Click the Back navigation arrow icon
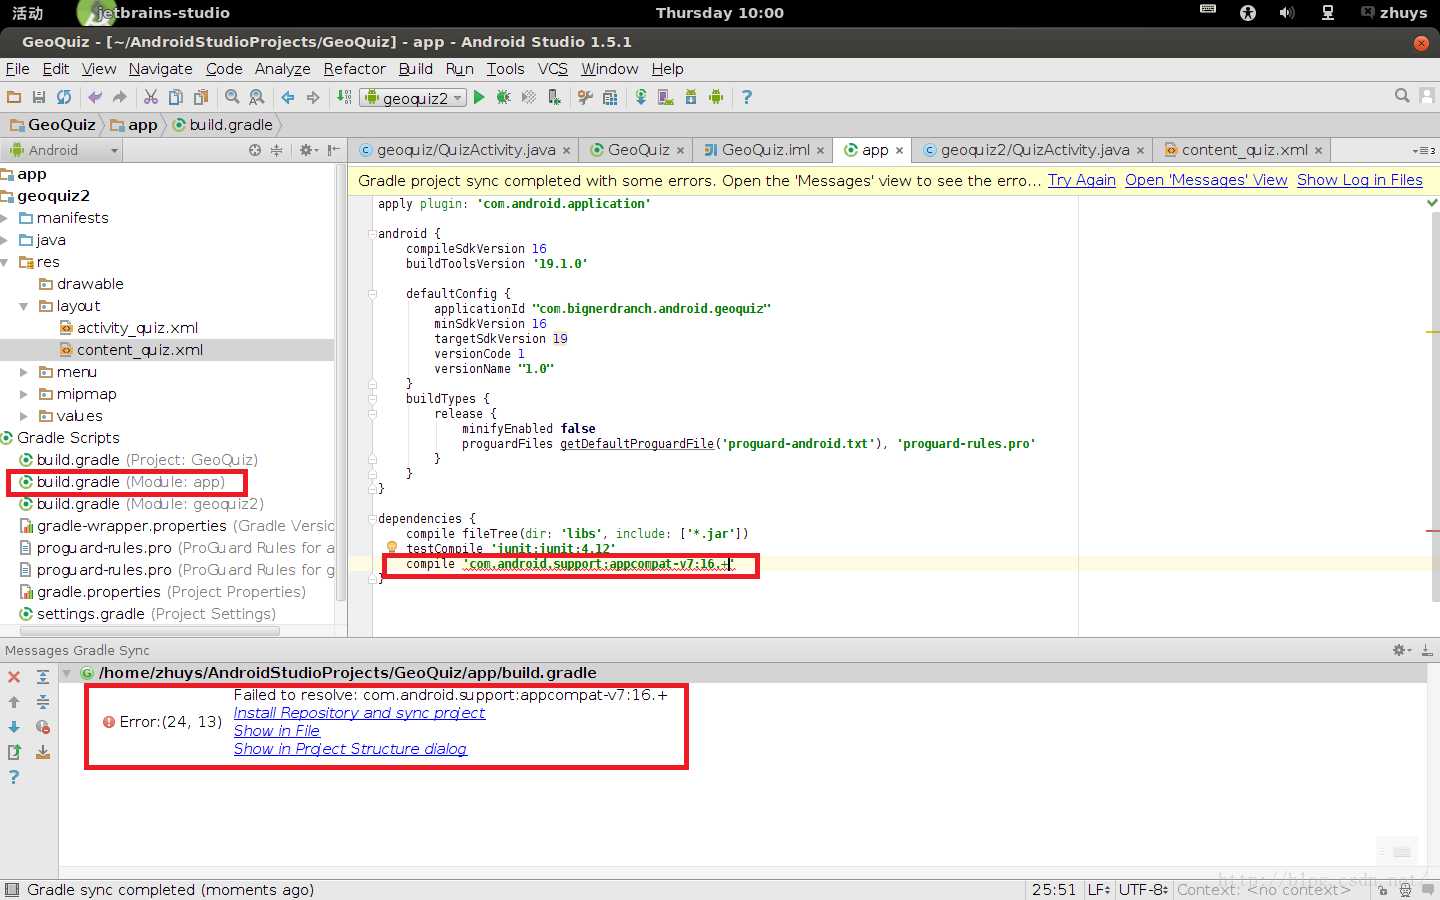 tap(288, 97)
